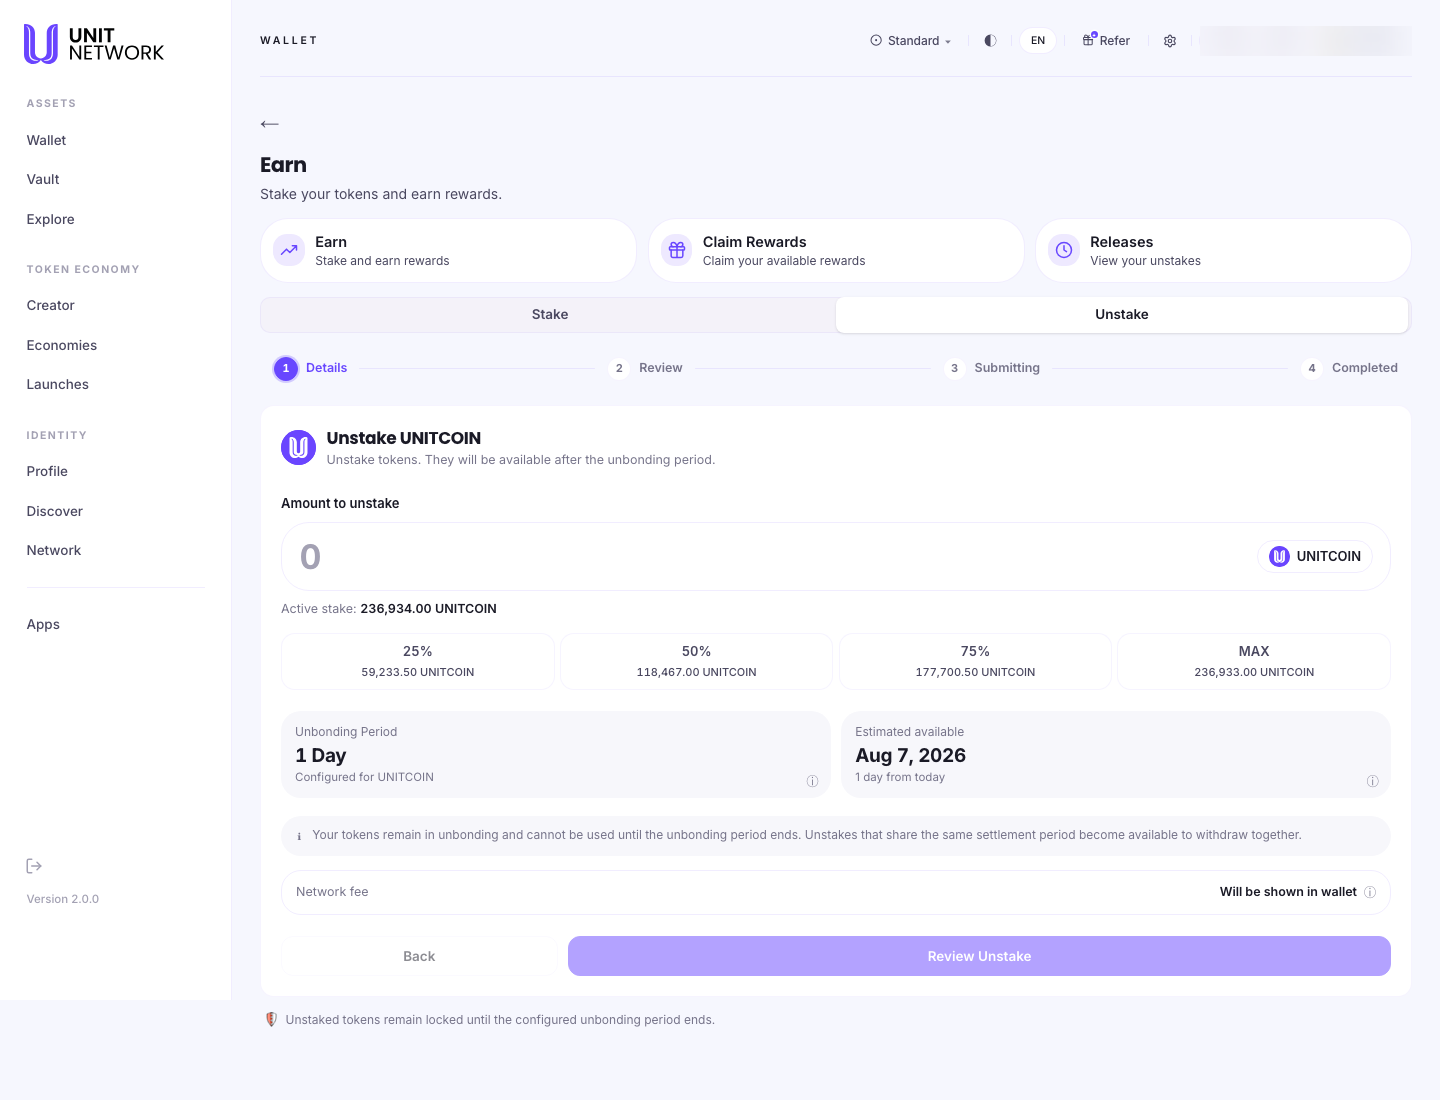
Task: Go back using the left arrow icon
Action: click(269, 124)
